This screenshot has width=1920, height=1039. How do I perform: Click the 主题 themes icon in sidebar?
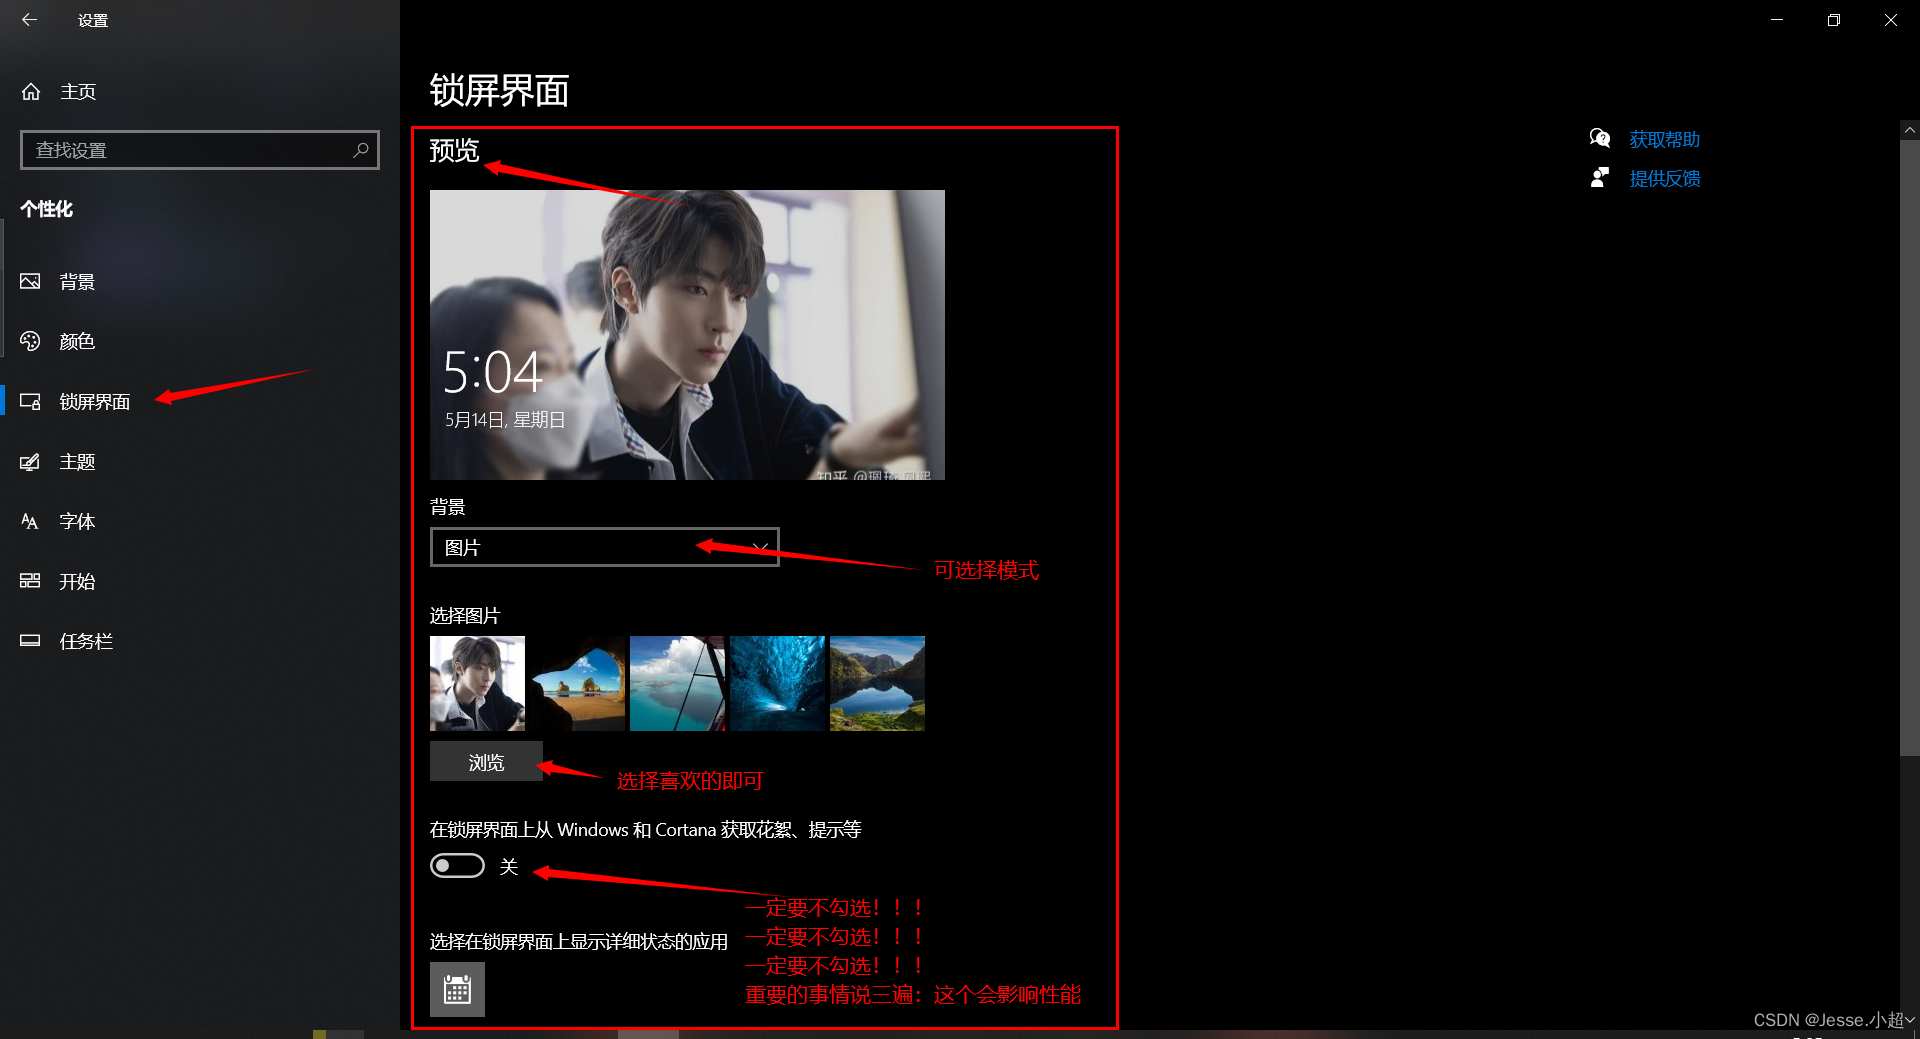click(x=30, y=462)
